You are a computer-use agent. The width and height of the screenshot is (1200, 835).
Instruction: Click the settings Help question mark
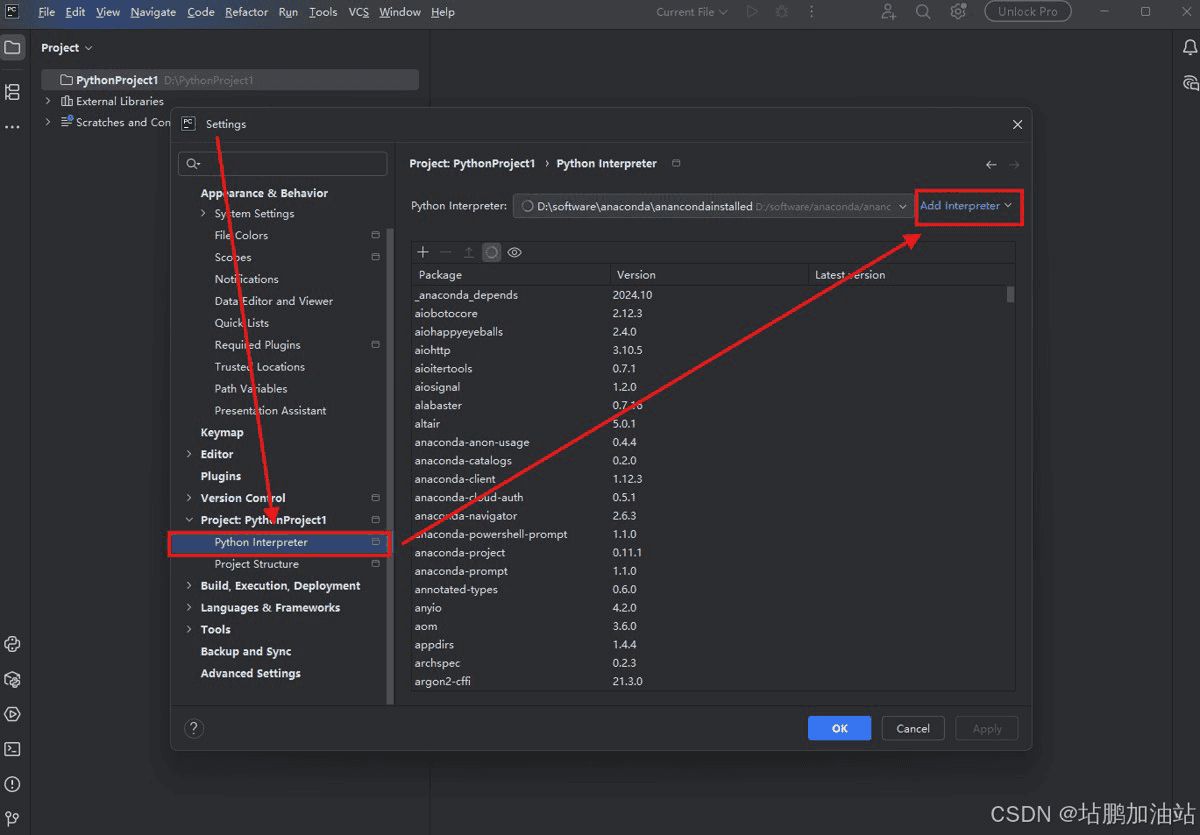click(195, 729)
